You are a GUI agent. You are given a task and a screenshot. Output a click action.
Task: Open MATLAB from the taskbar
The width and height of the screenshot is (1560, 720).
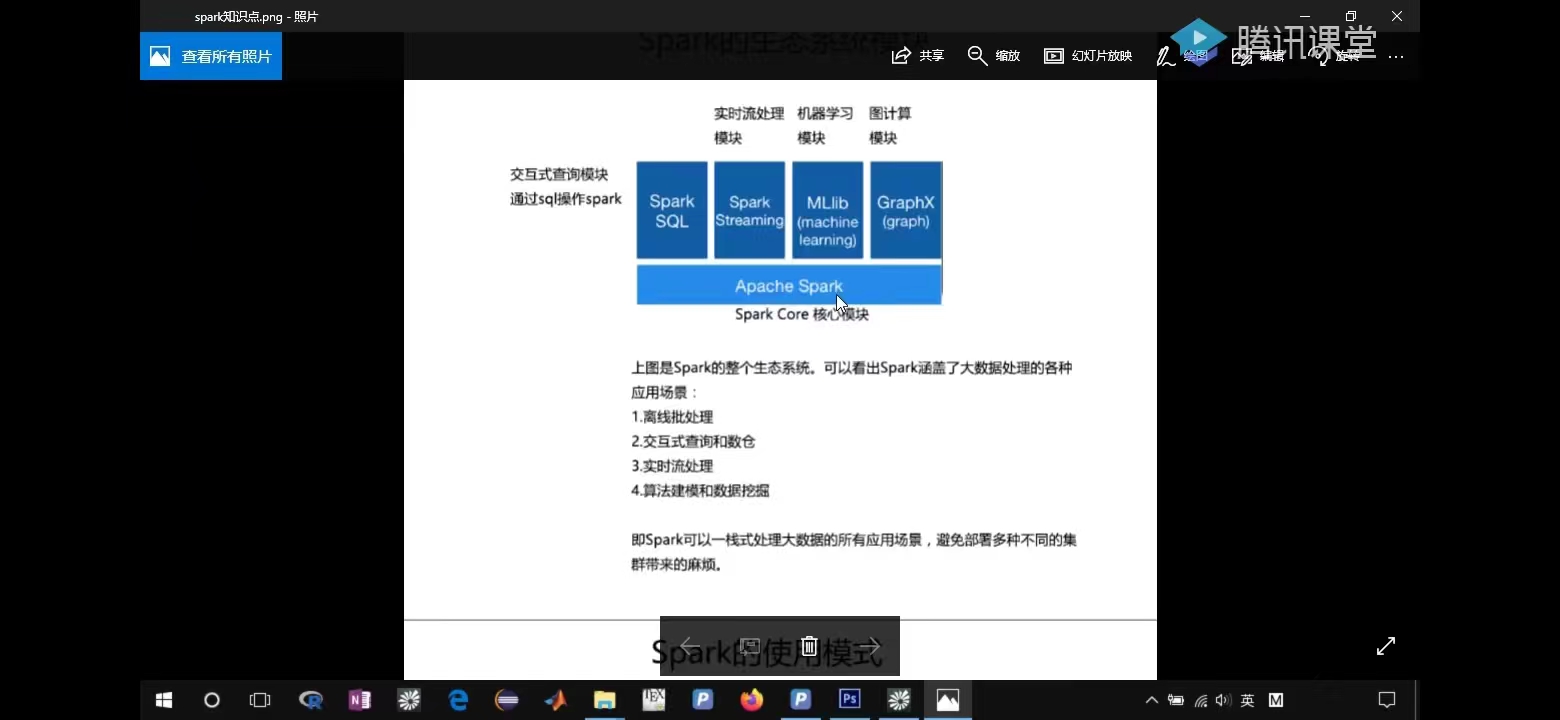point(556,700)
